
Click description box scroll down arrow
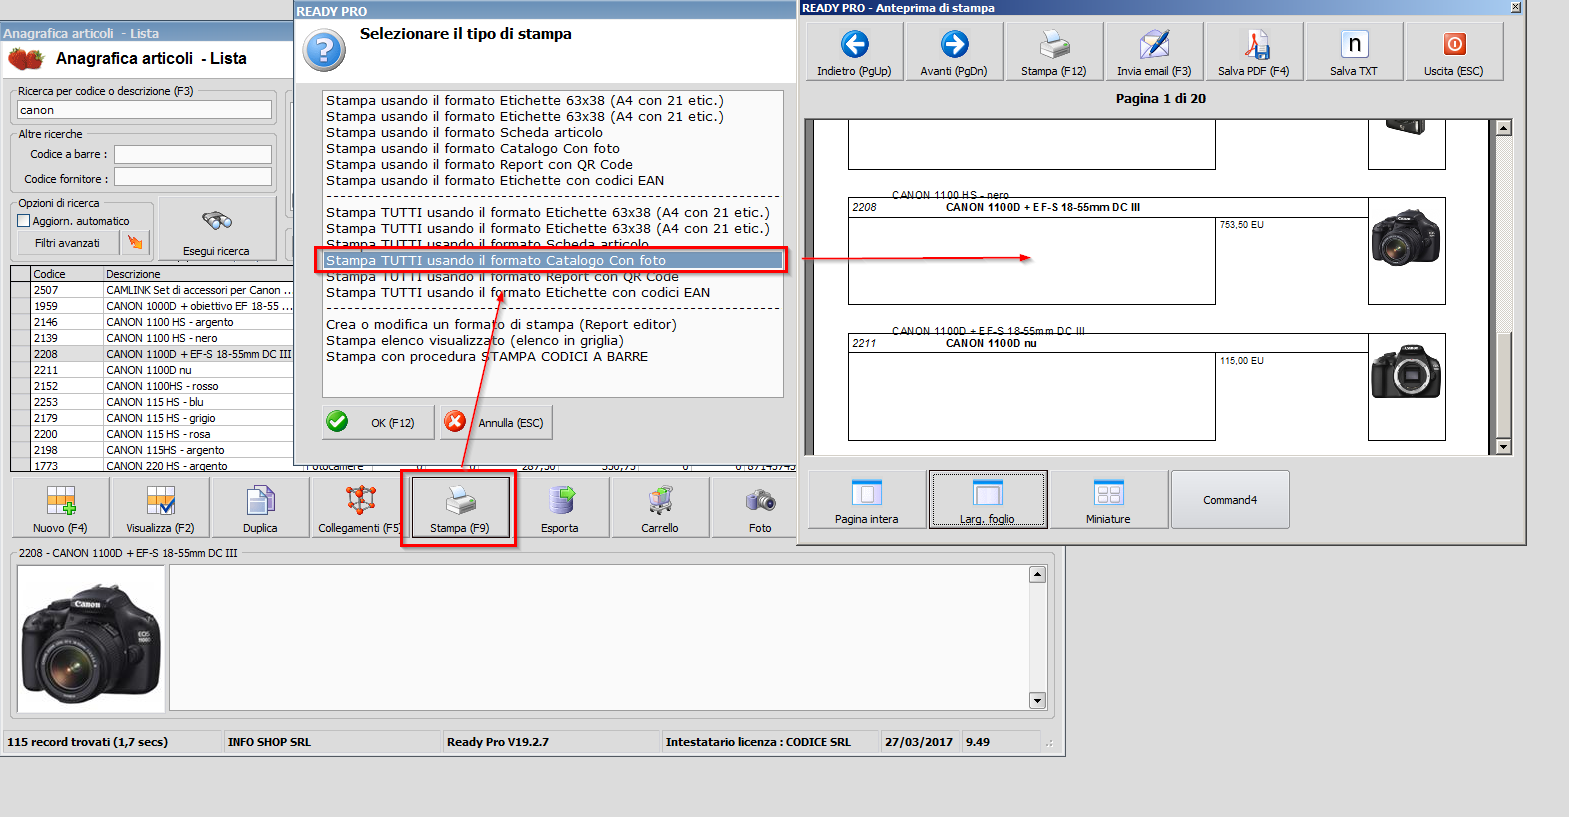pyautogui.click(x=1037, y=700)
